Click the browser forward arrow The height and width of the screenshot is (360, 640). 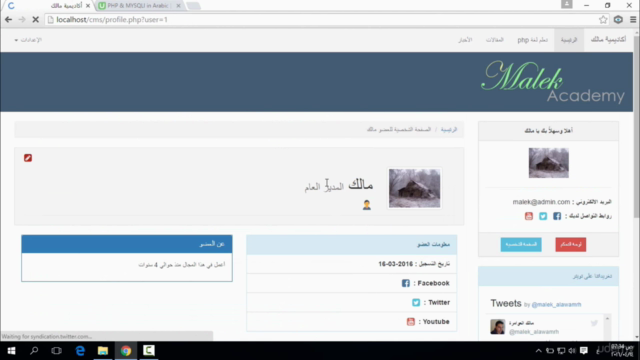pyautogui.click(x=22, y=20)
